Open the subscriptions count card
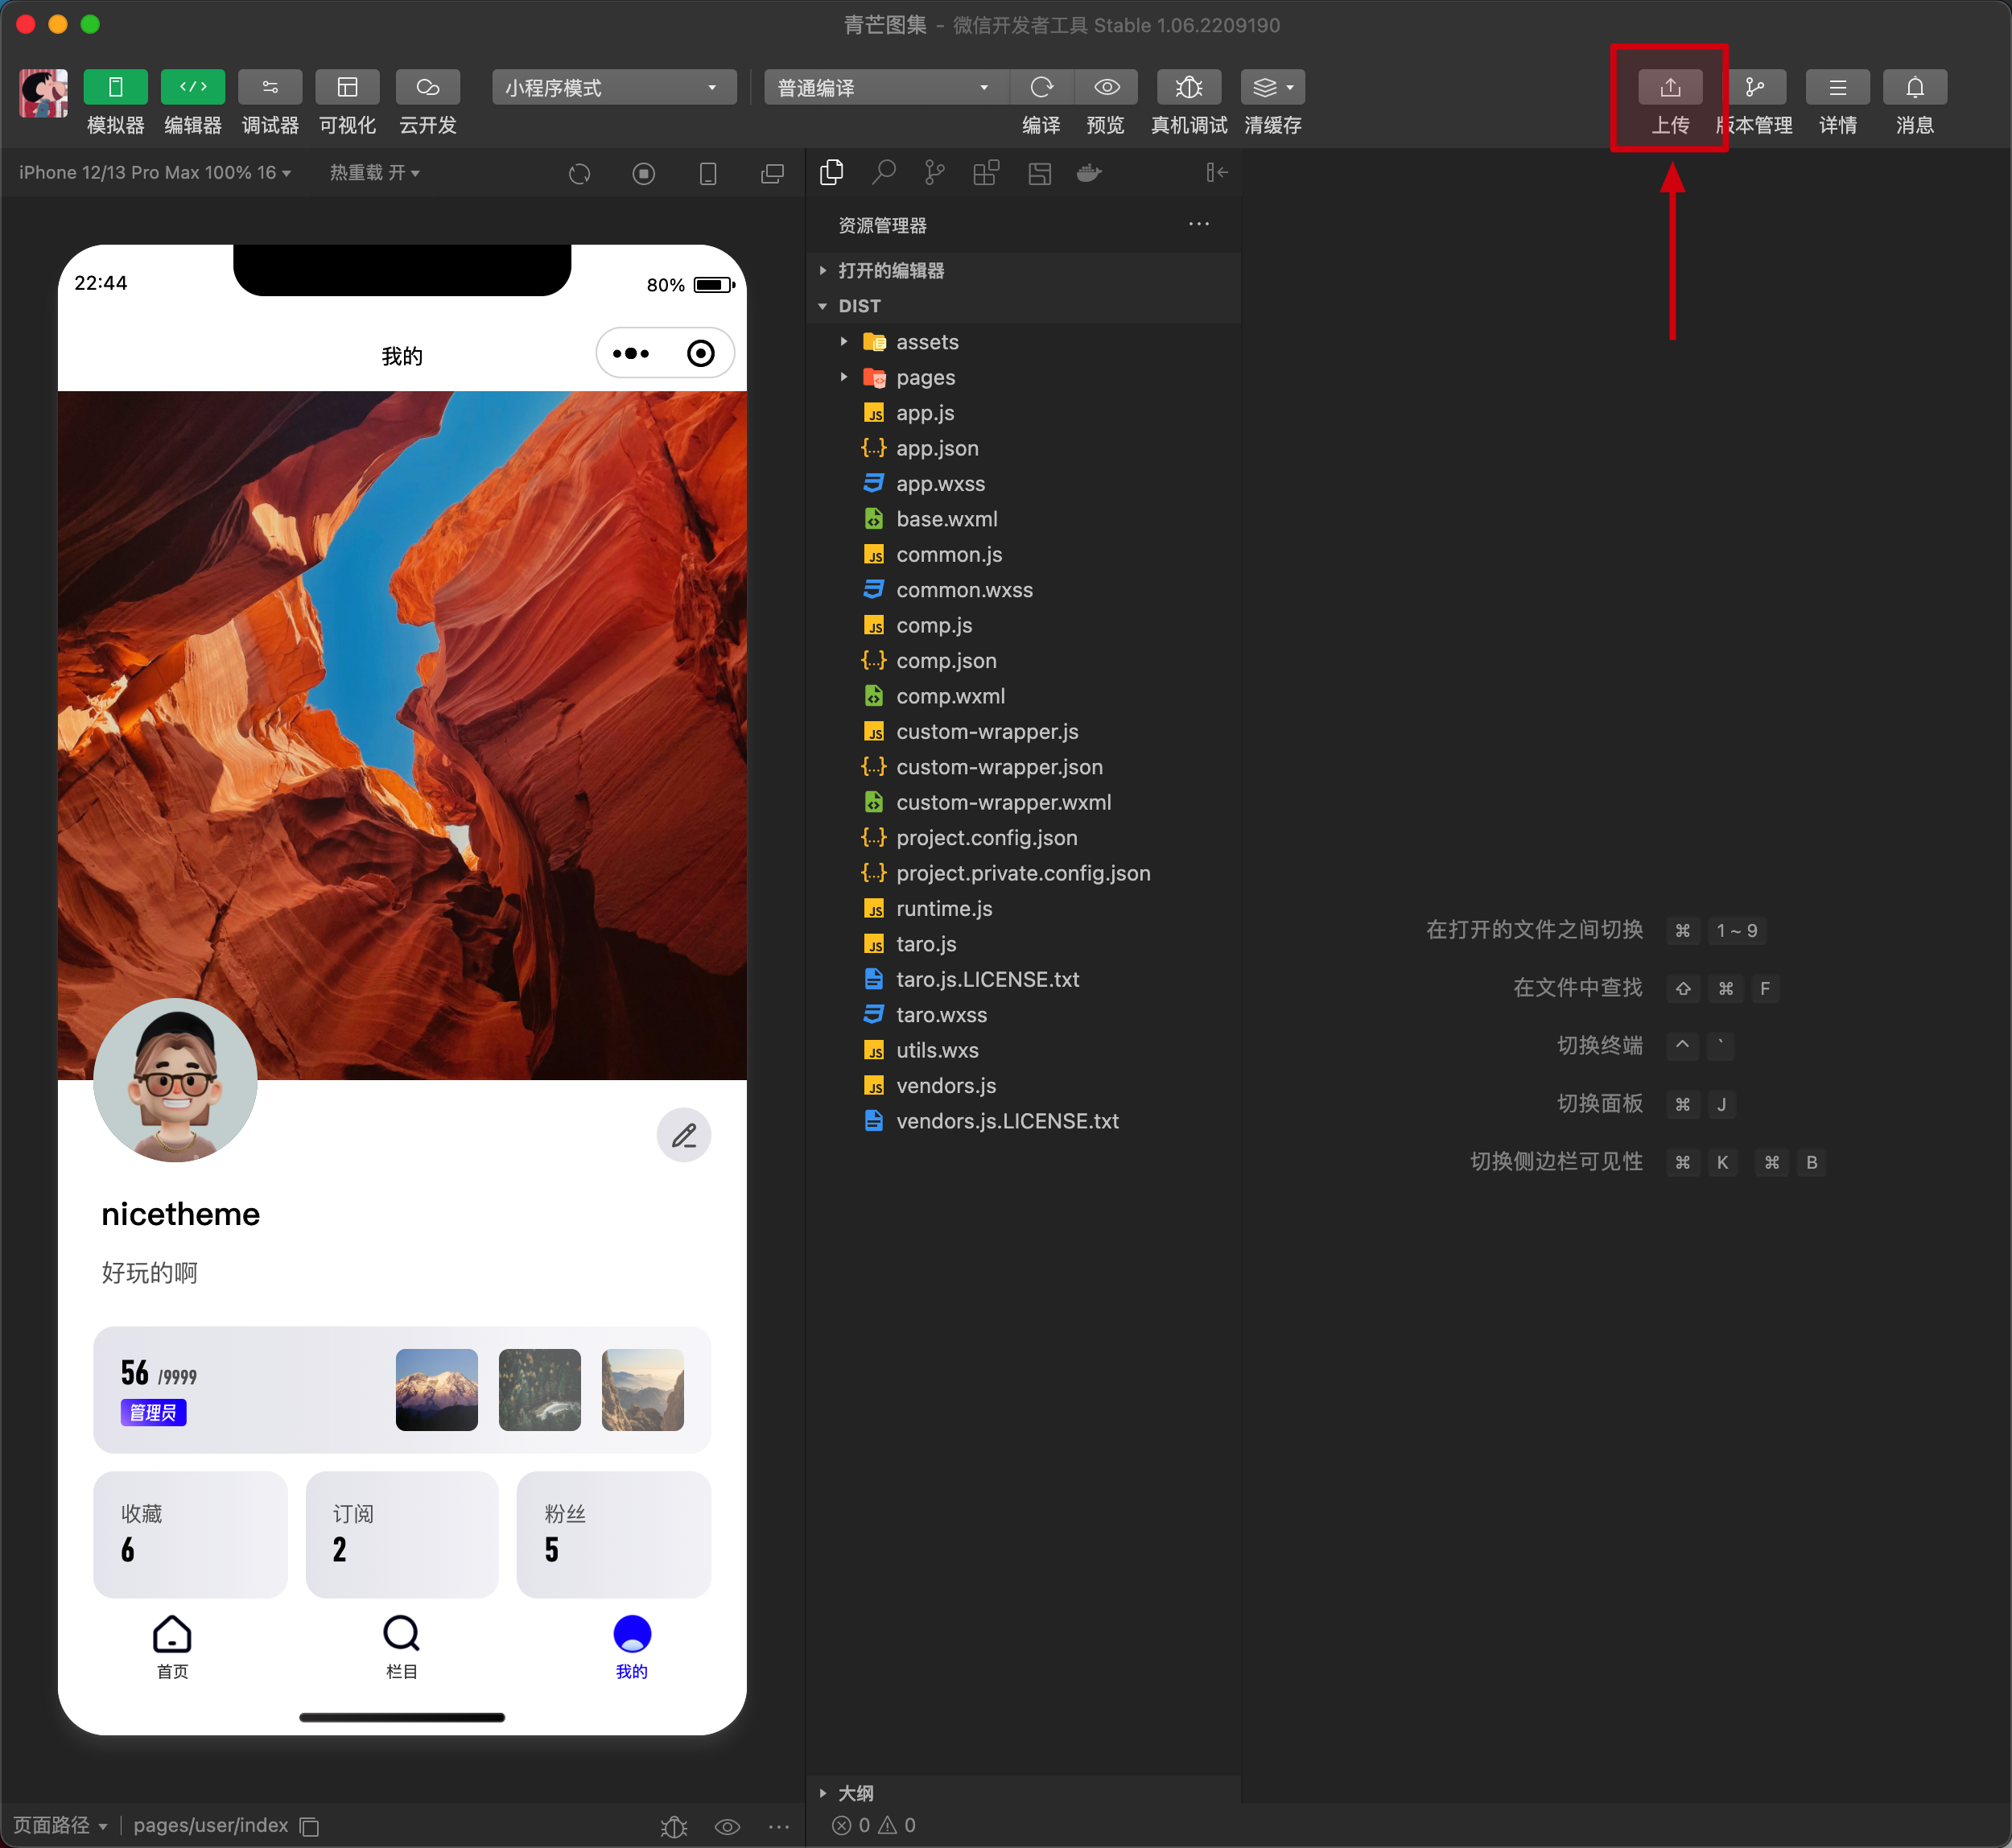 pos(402,1533)
